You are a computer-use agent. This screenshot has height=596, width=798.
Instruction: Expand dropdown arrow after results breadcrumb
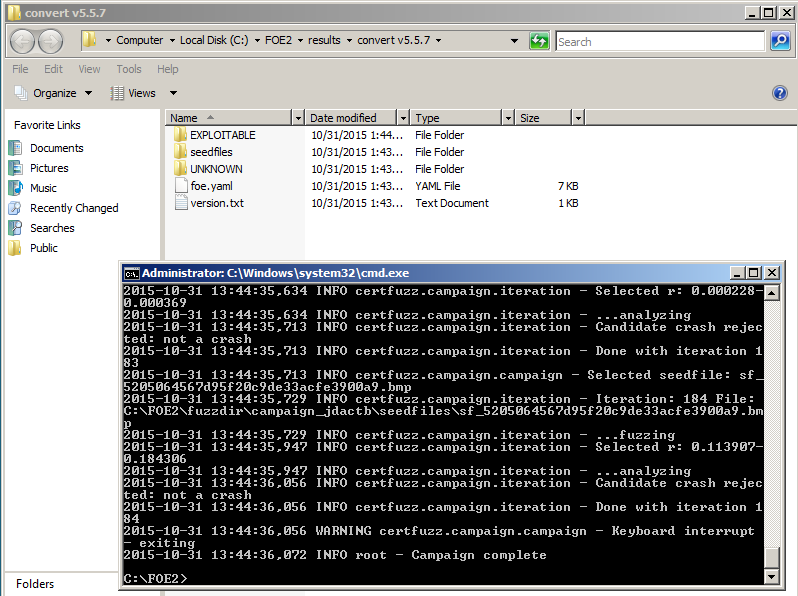click(x=349, y=40)
